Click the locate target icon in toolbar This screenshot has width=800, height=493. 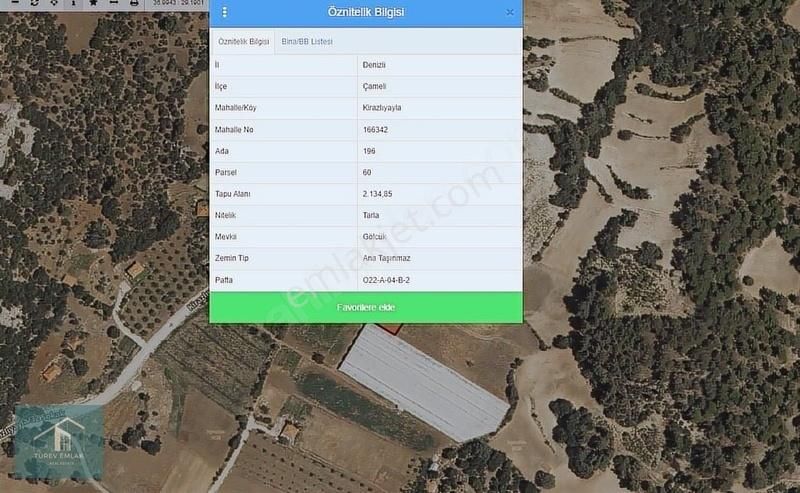pyautogui.click(x=54, y=3)
